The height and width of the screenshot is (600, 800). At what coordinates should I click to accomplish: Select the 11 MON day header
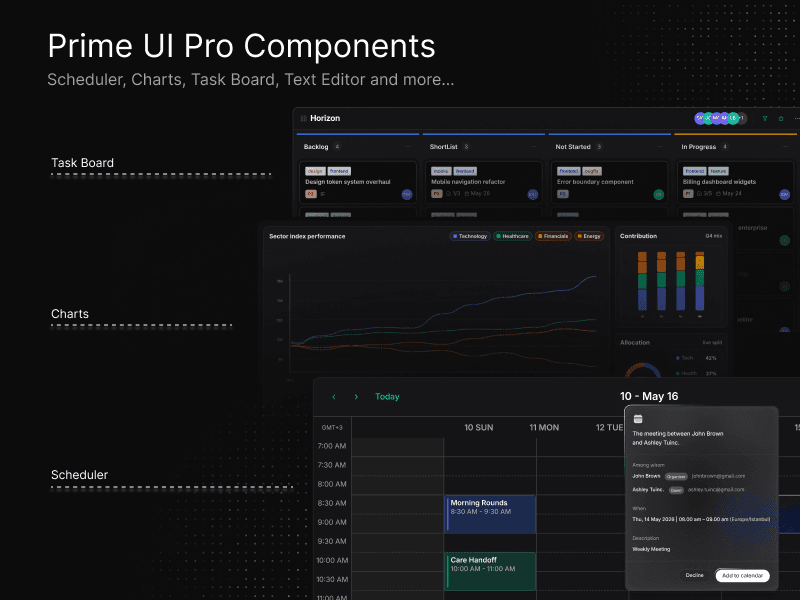[544, 428]
